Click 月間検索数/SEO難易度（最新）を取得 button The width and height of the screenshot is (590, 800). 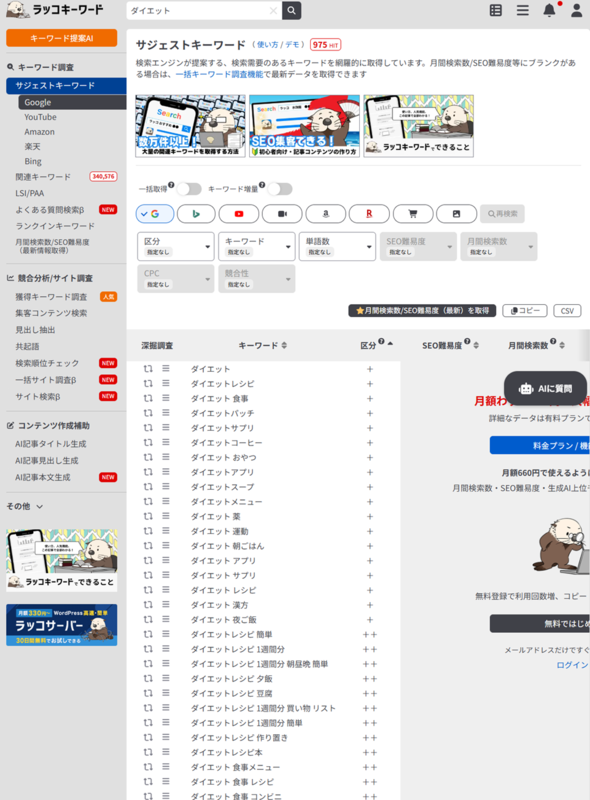point(422,311)
